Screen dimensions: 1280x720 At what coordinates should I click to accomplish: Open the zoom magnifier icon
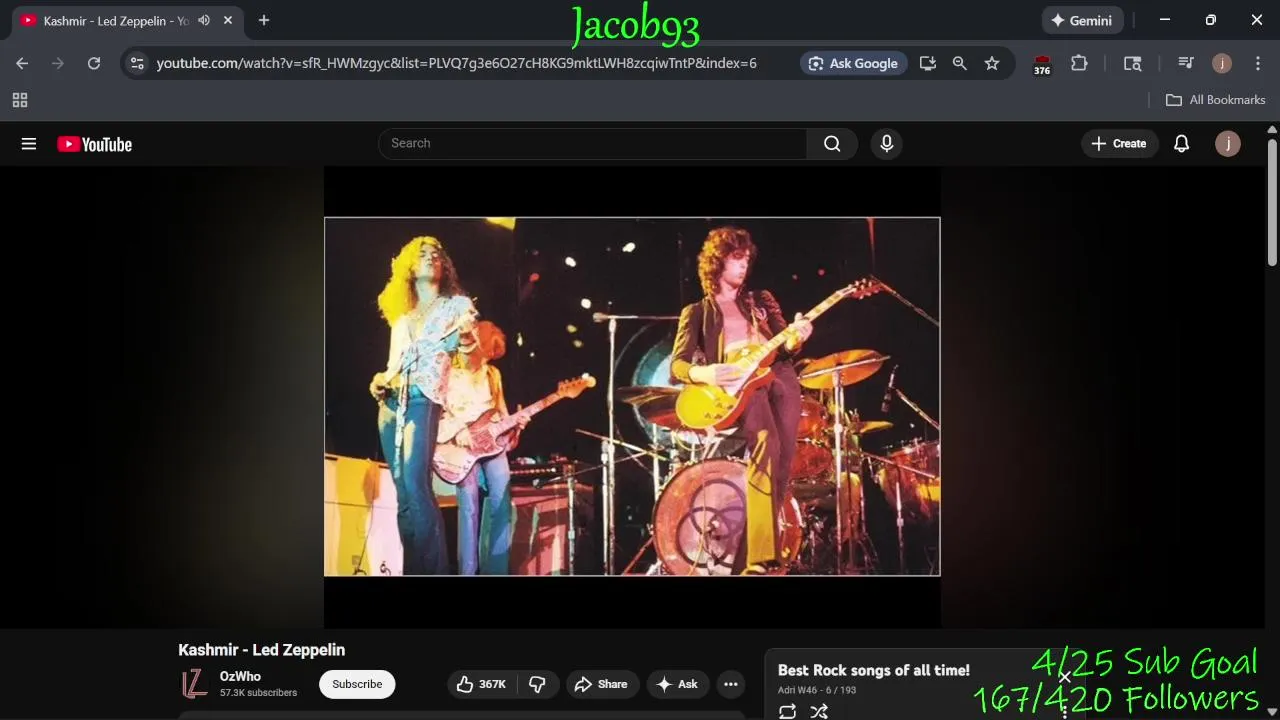point(960,63)
